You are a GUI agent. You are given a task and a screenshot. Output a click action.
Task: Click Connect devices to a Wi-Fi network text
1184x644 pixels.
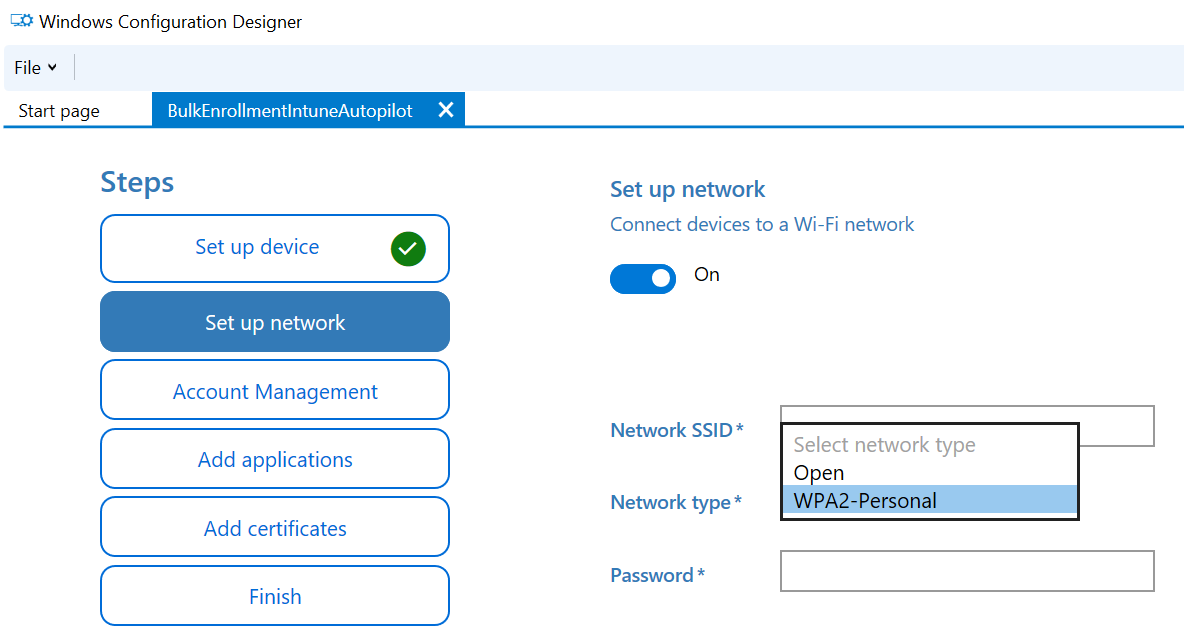[x=762, y=224]
